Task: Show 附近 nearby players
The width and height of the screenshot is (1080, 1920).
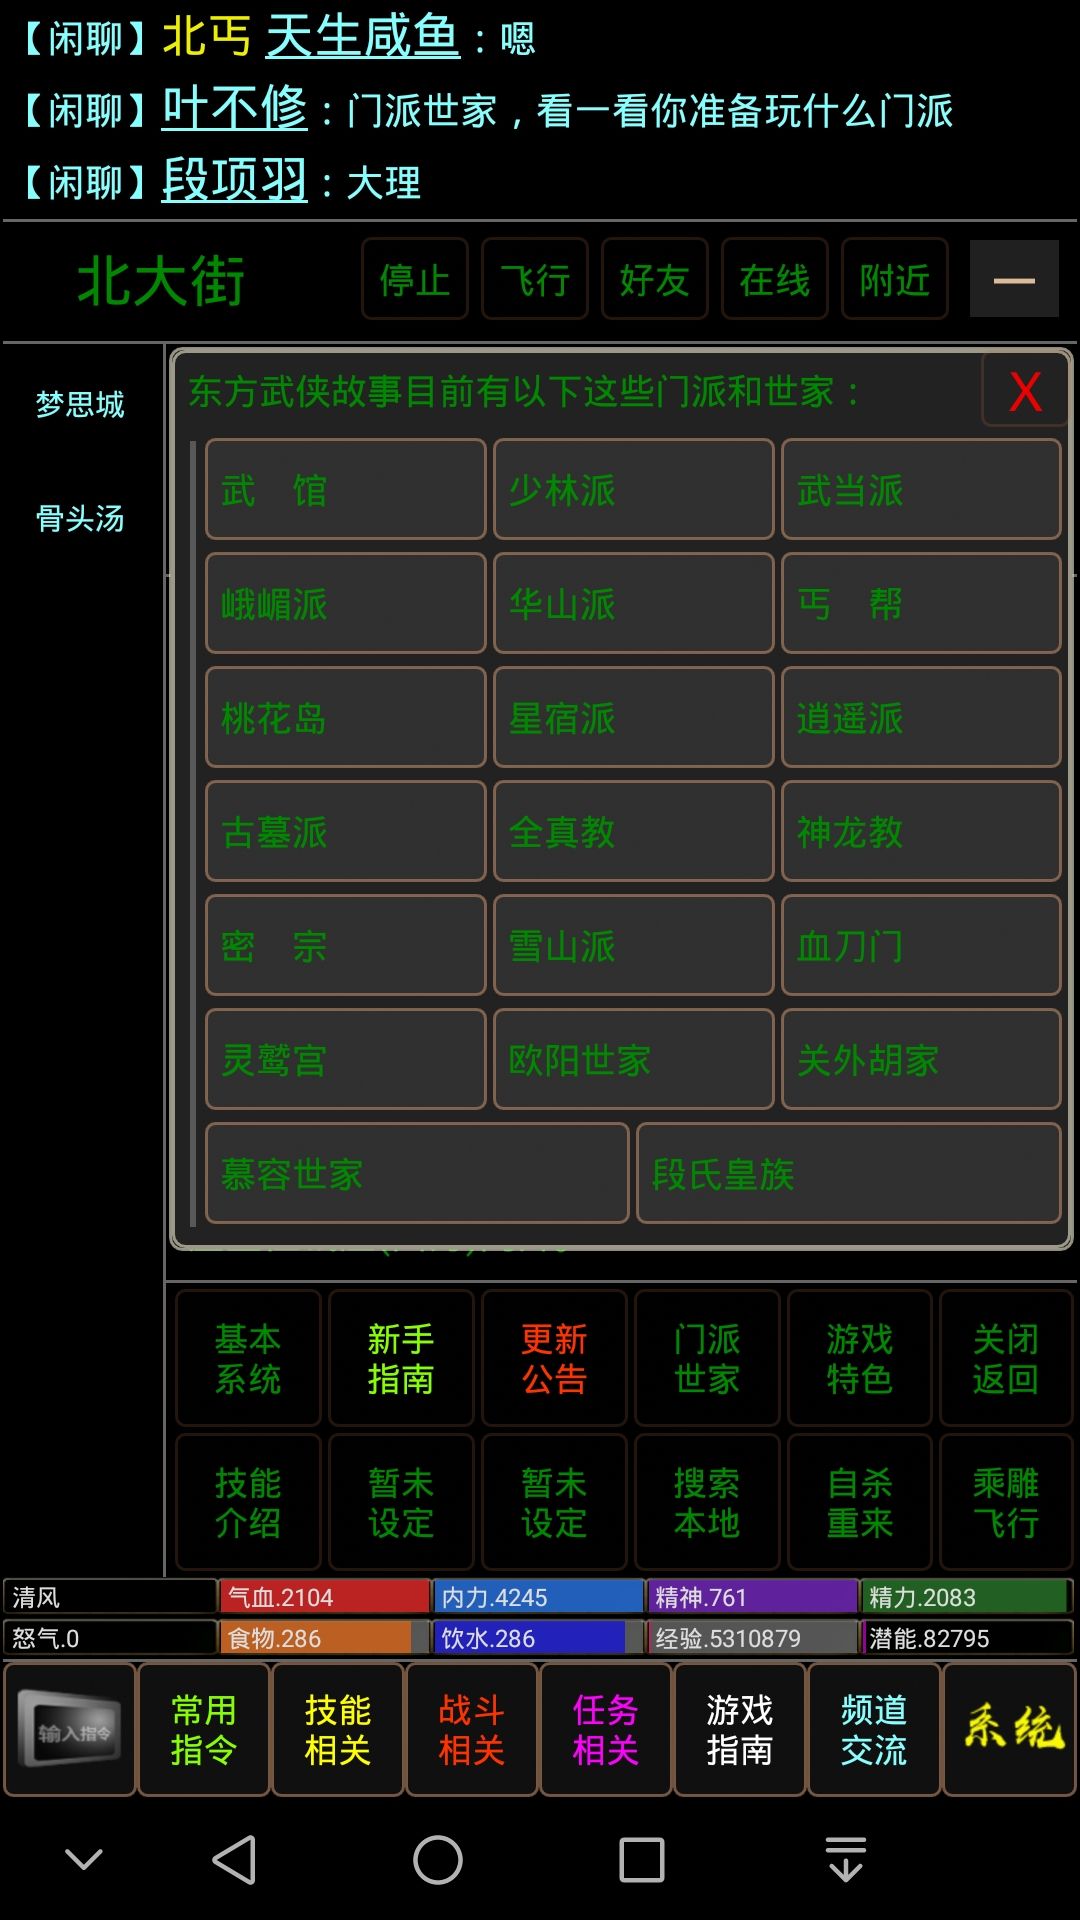Action: pyautogui.click(x=895, y=279)
